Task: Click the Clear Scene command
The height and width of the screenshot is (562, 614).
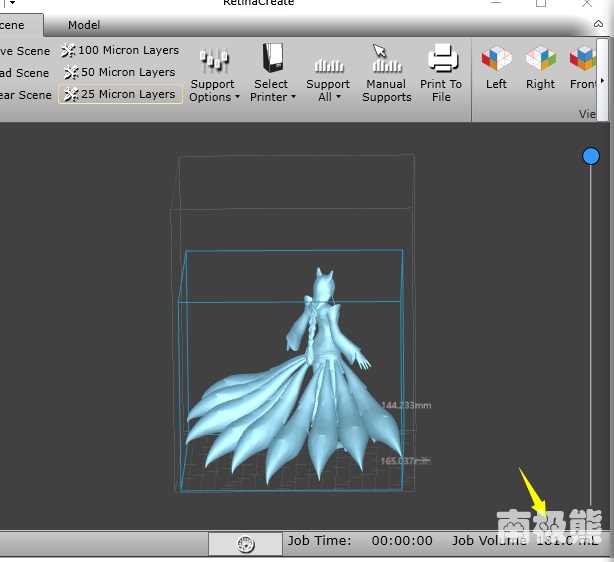Action: (x=25, y=95)
